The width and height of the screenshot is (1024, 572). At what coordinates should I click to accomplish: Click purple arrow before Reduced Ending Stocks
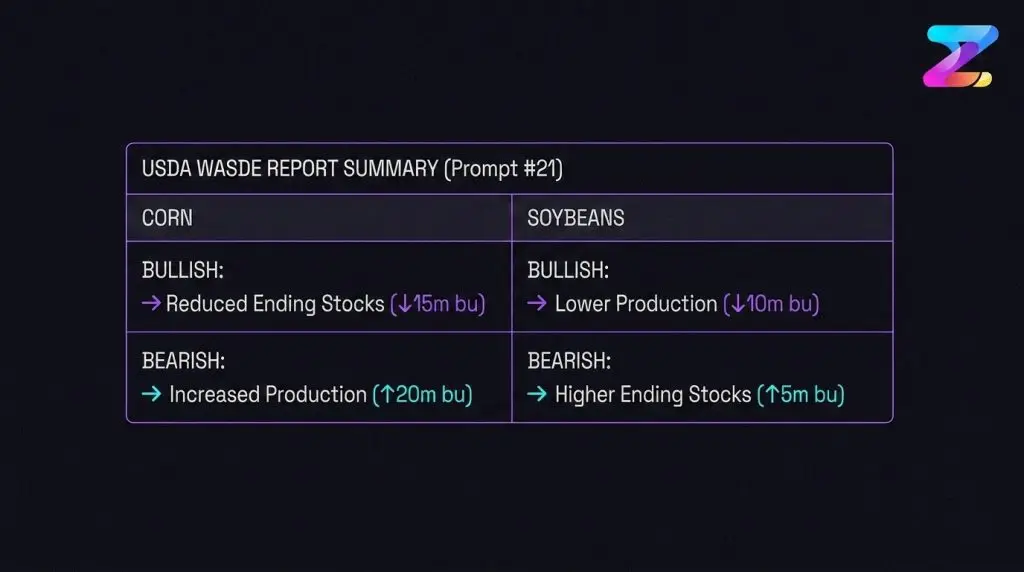tap(151, 303)
